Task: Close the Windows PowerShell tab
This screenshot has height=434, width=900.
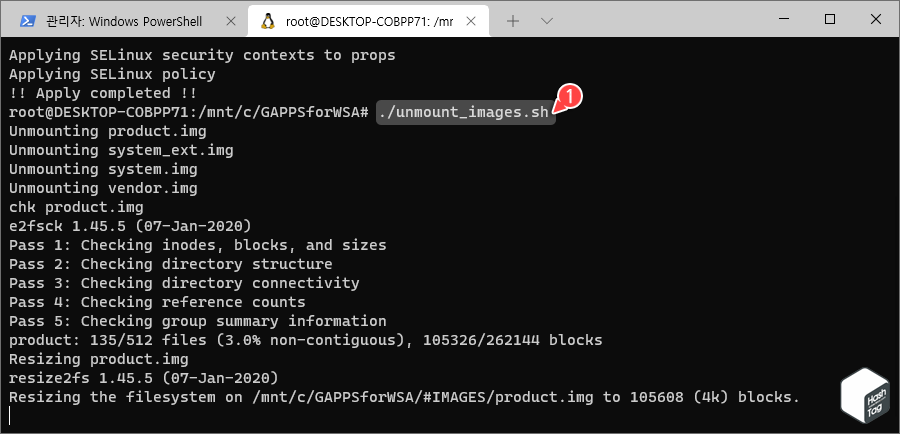Action: (x=231, y=21)
